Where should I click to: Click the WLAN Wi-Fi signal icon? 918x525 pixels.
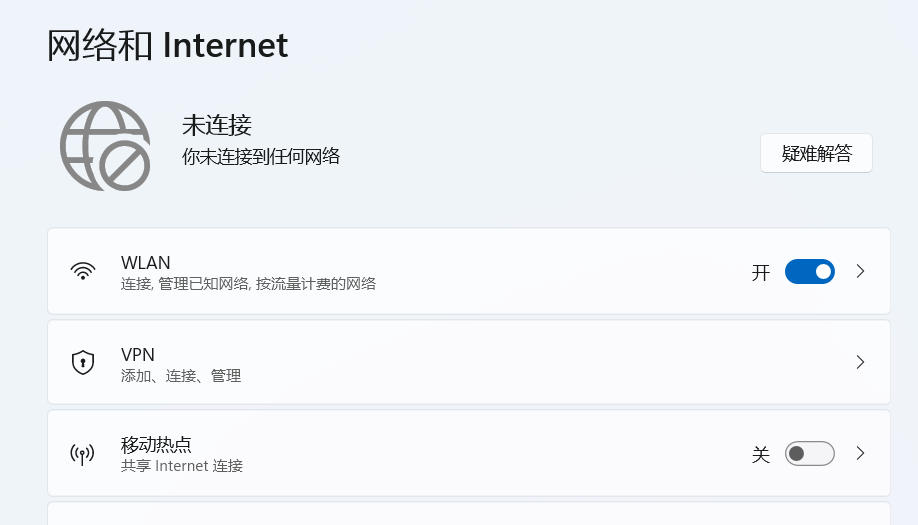83,271
